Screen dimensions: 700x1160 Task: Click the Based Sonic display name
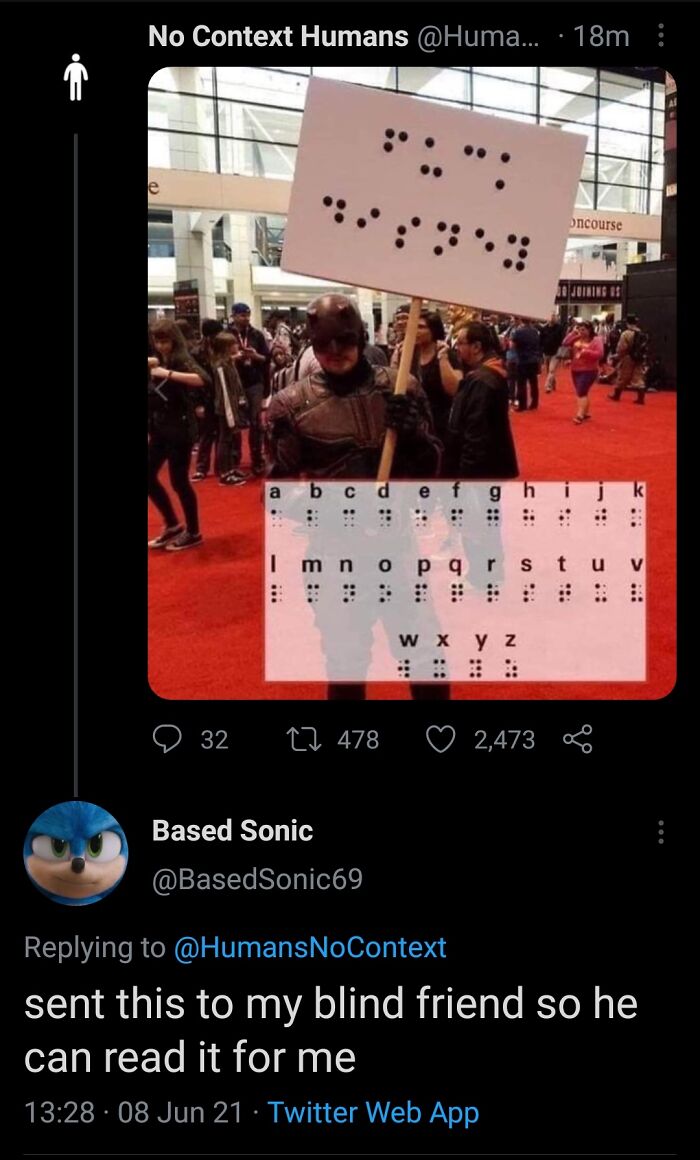tap(232, 831)
